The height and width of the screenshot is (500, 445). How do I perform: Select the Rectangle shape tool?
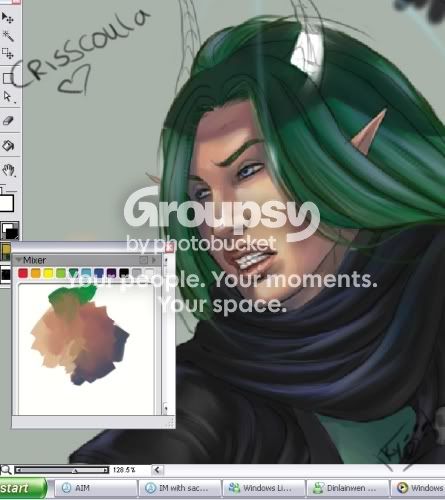pos(7,78)
